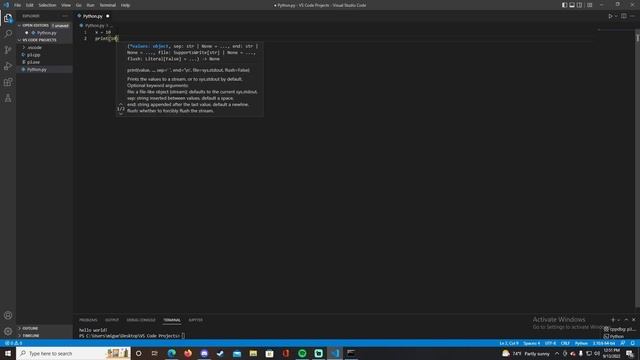Toggle the primary side bar layout icon
Image resolution: width=640 pixels, height=360 pixels.
(x=564, y=5)
